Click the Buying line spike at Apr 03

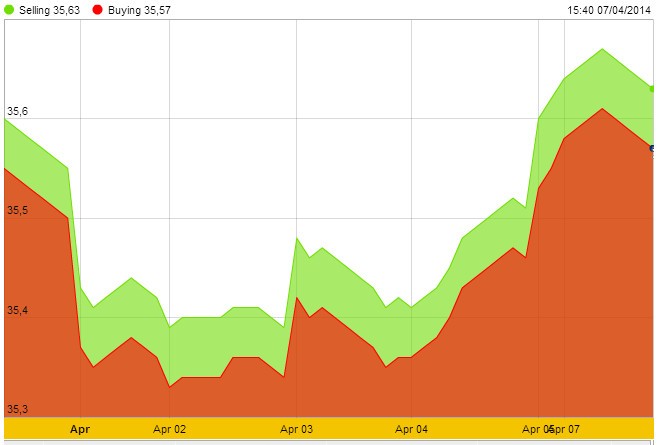point(297,297)
